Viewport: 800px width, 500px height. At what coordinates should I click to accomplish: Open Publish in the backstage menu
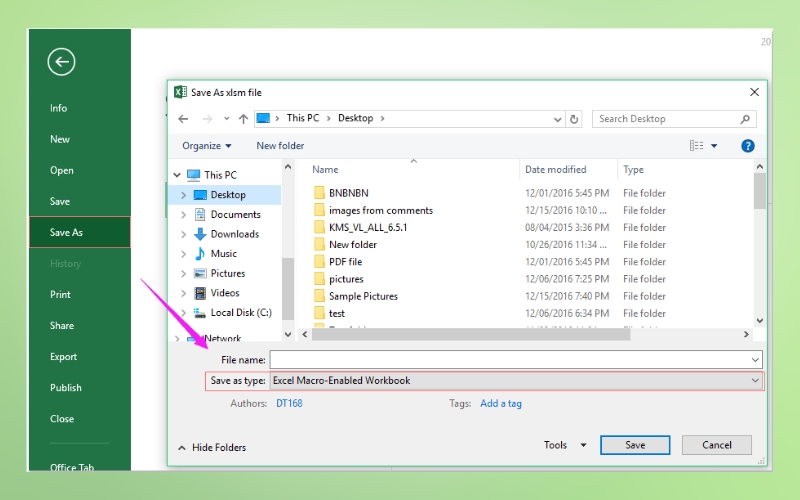[65, 388]
